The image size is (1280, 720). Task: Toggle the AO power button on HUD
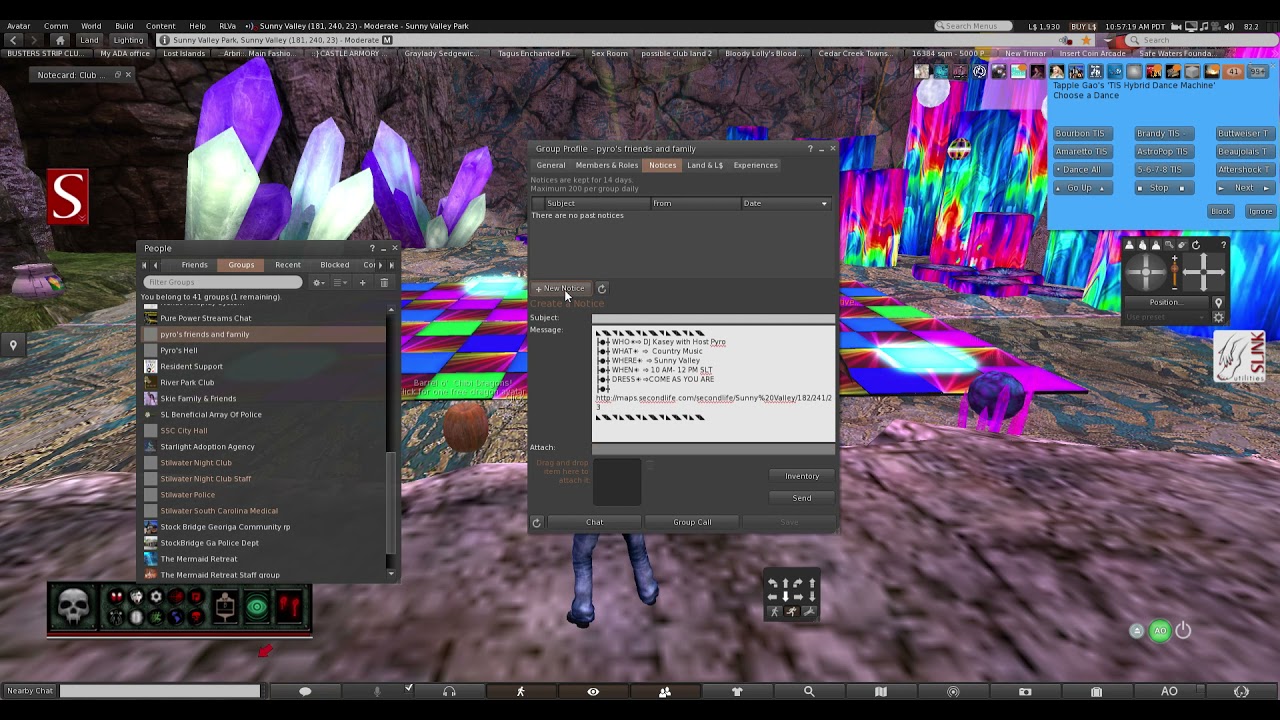pyautogui.click(x=1183, y=630)
